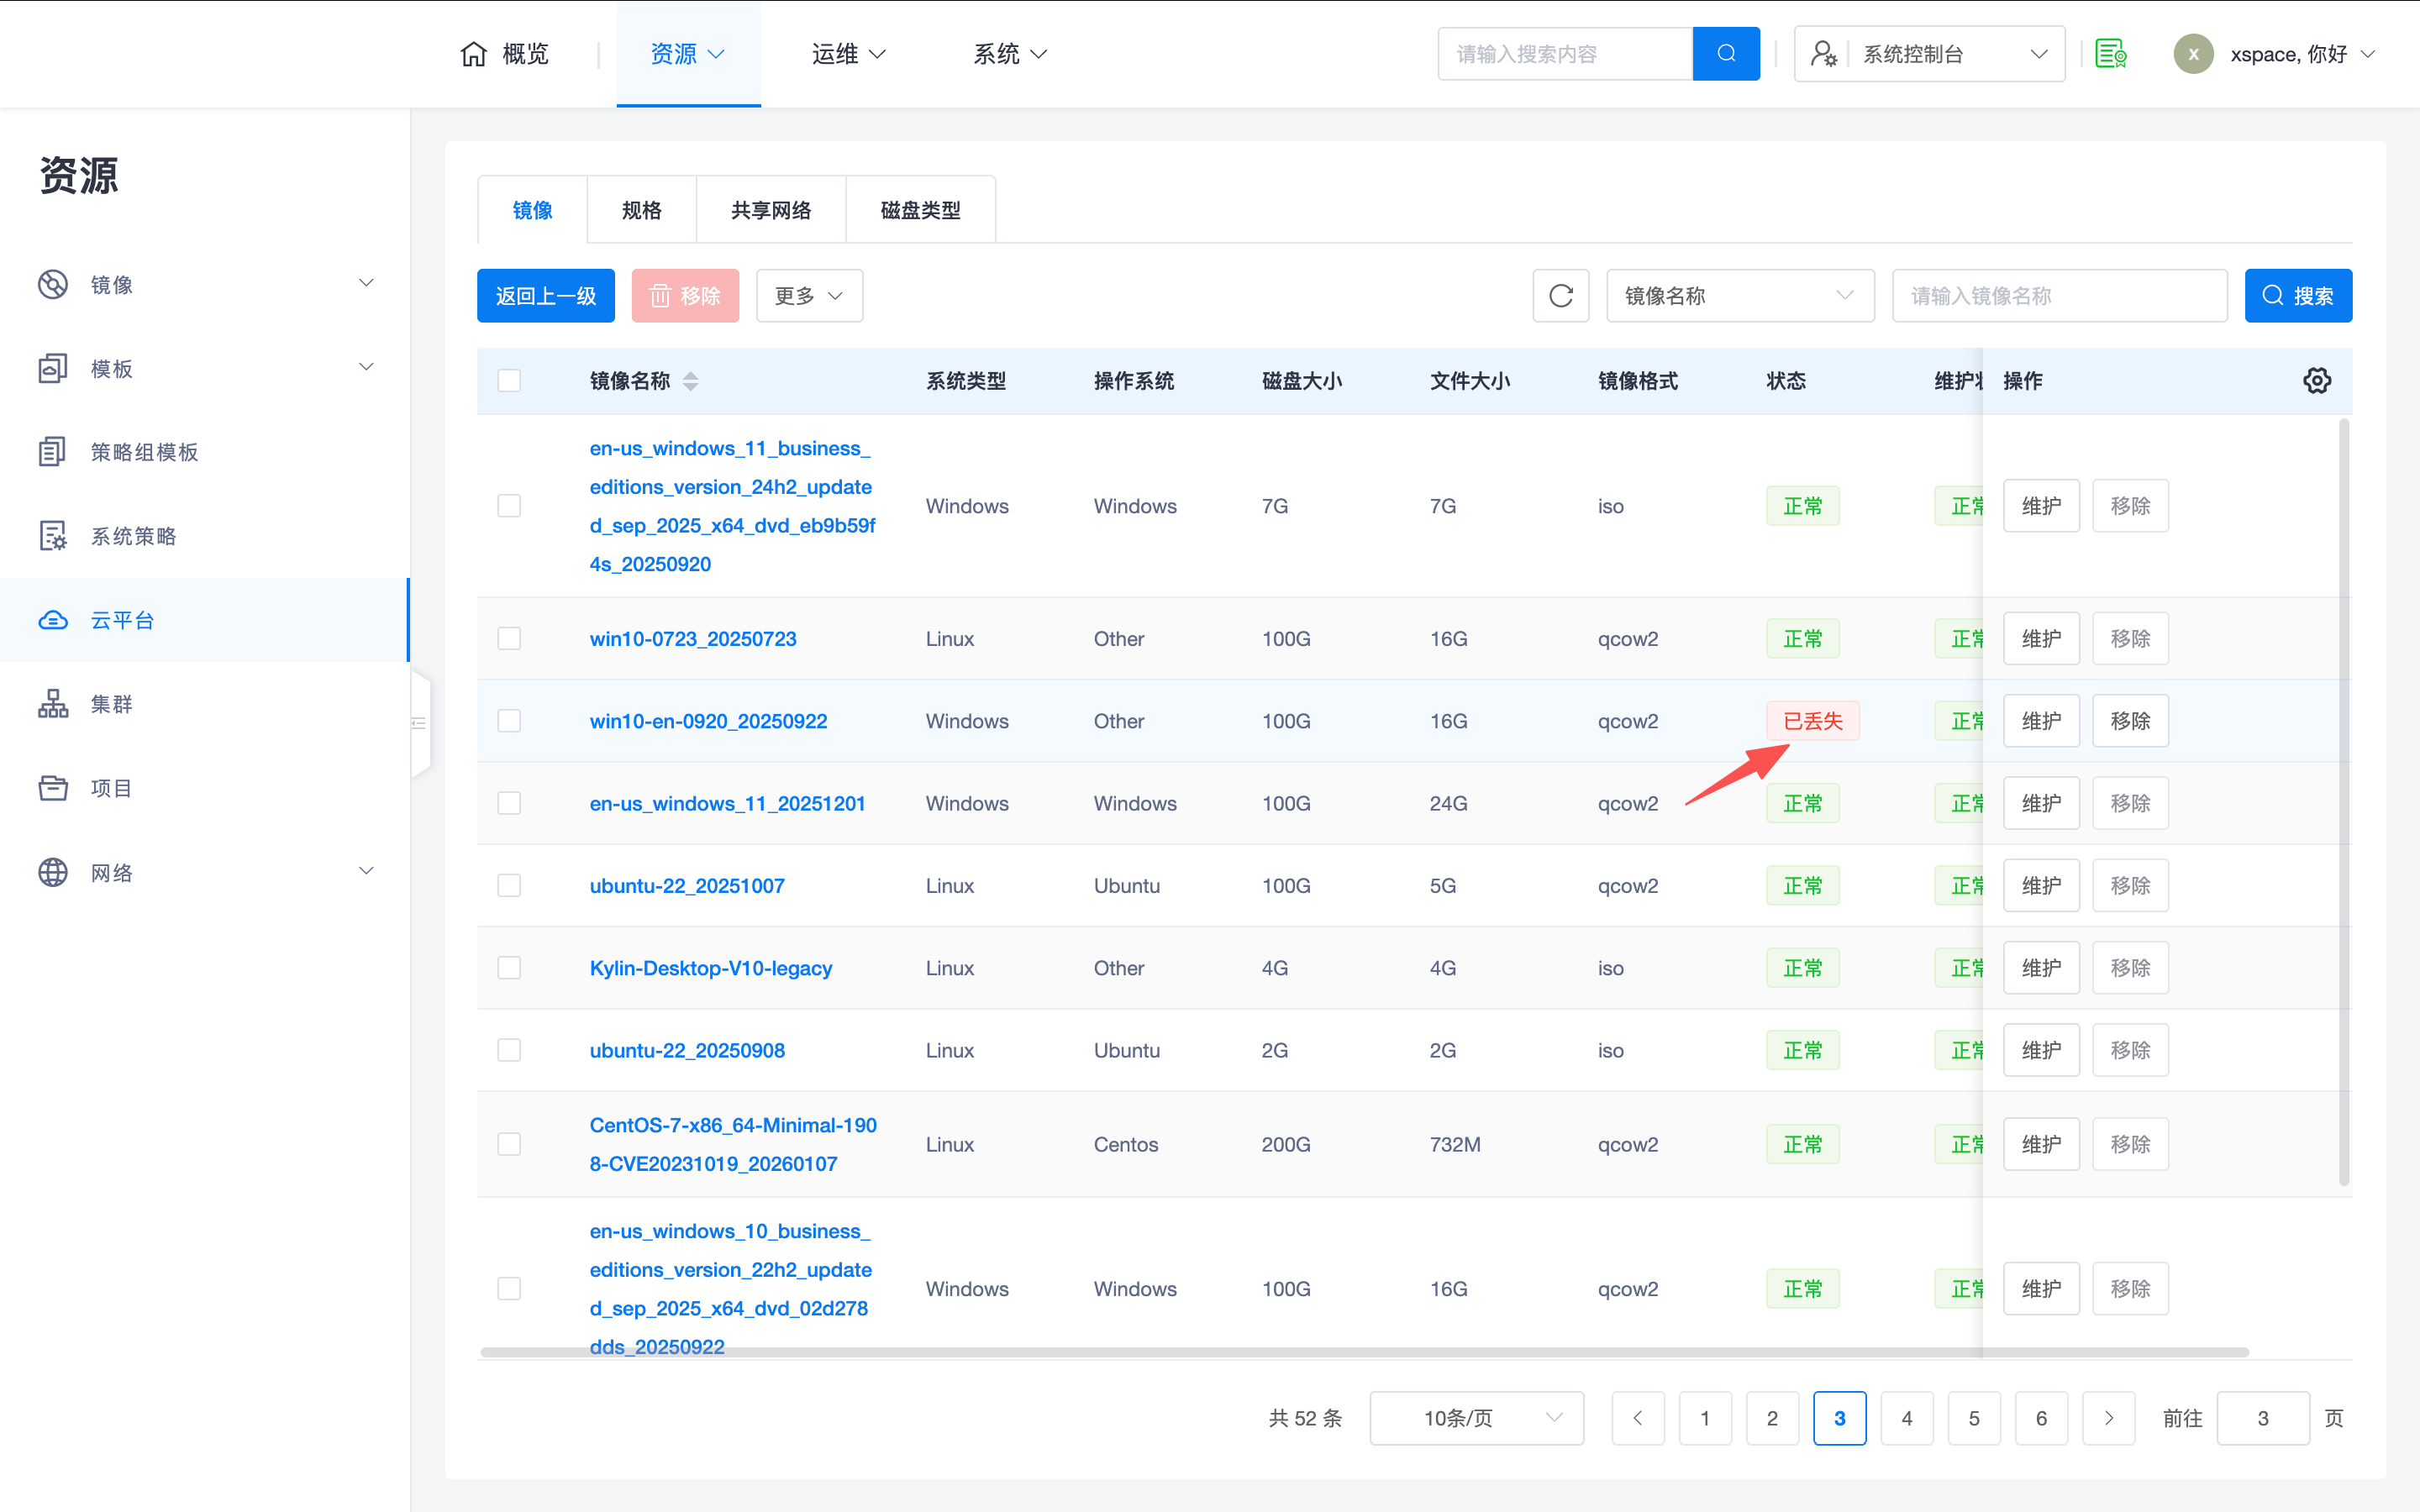
Task: Sort the table by the 镜像名称 column
Action: click(x=690, y=381)
